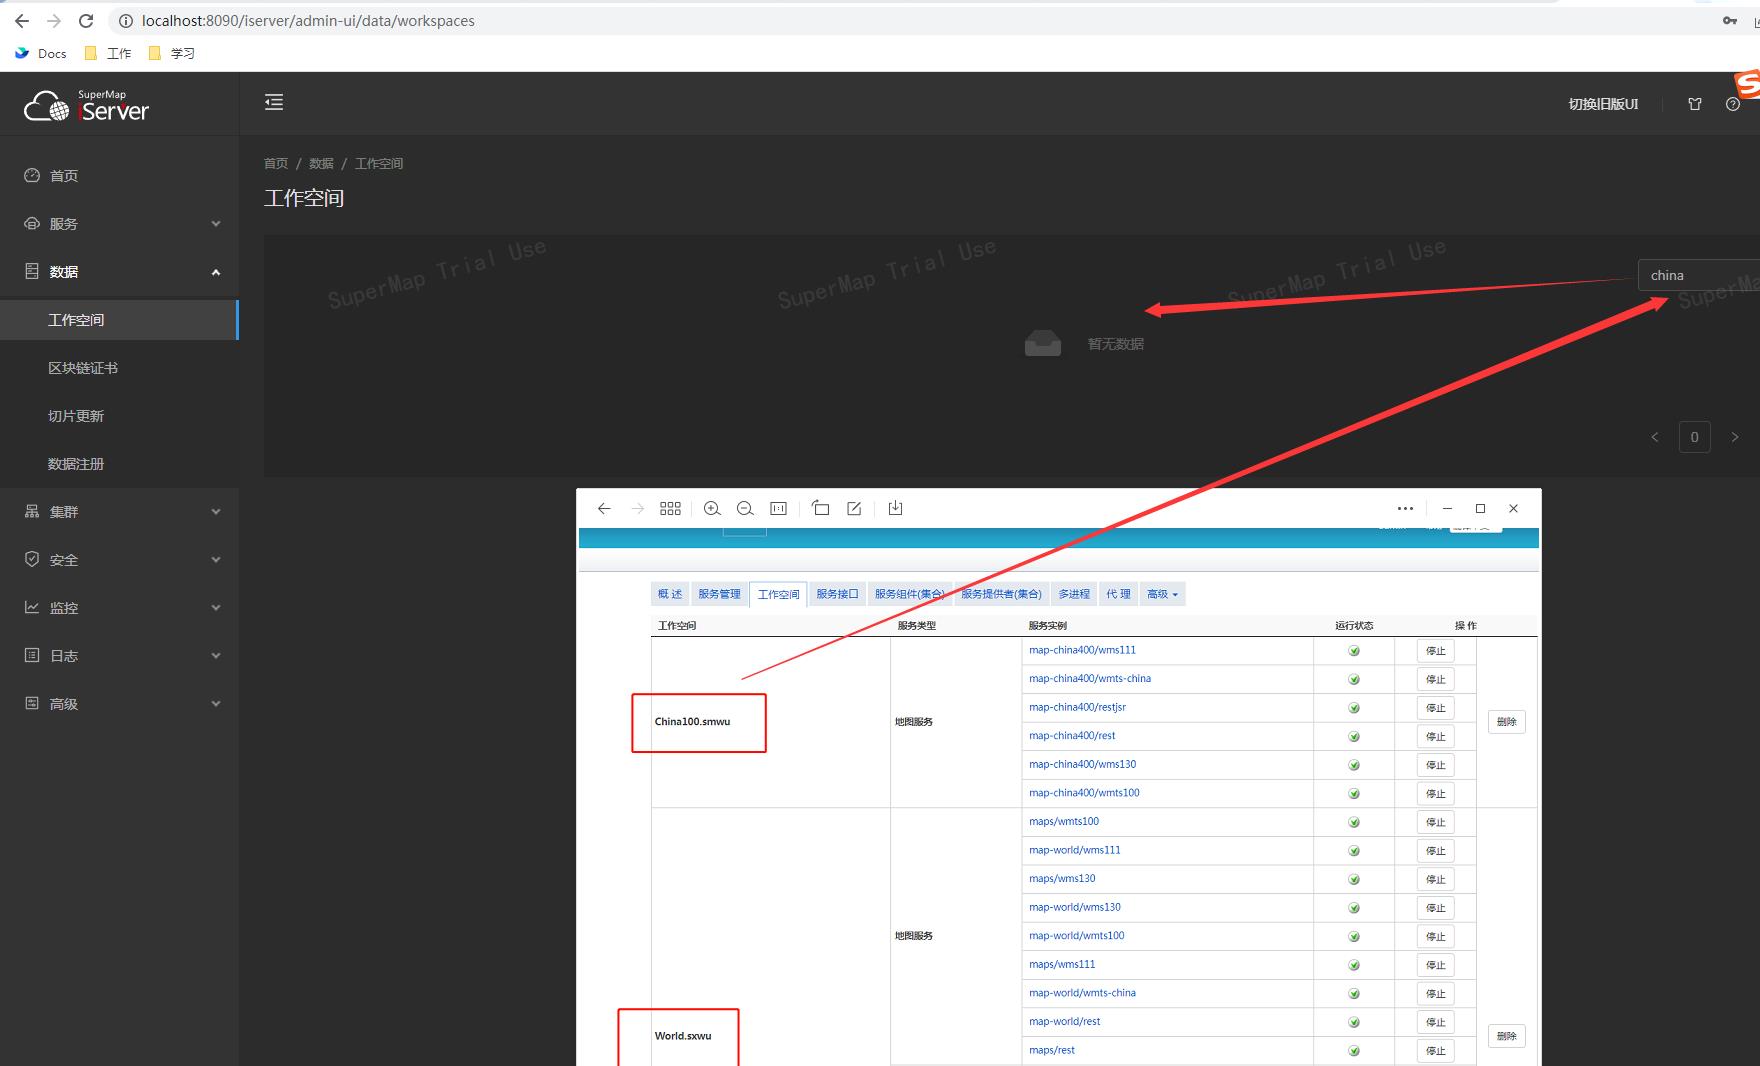Go to next page in pagination
Image resolution: width=1760 pixels, height=1066 pixels.
coord(1735,437)
